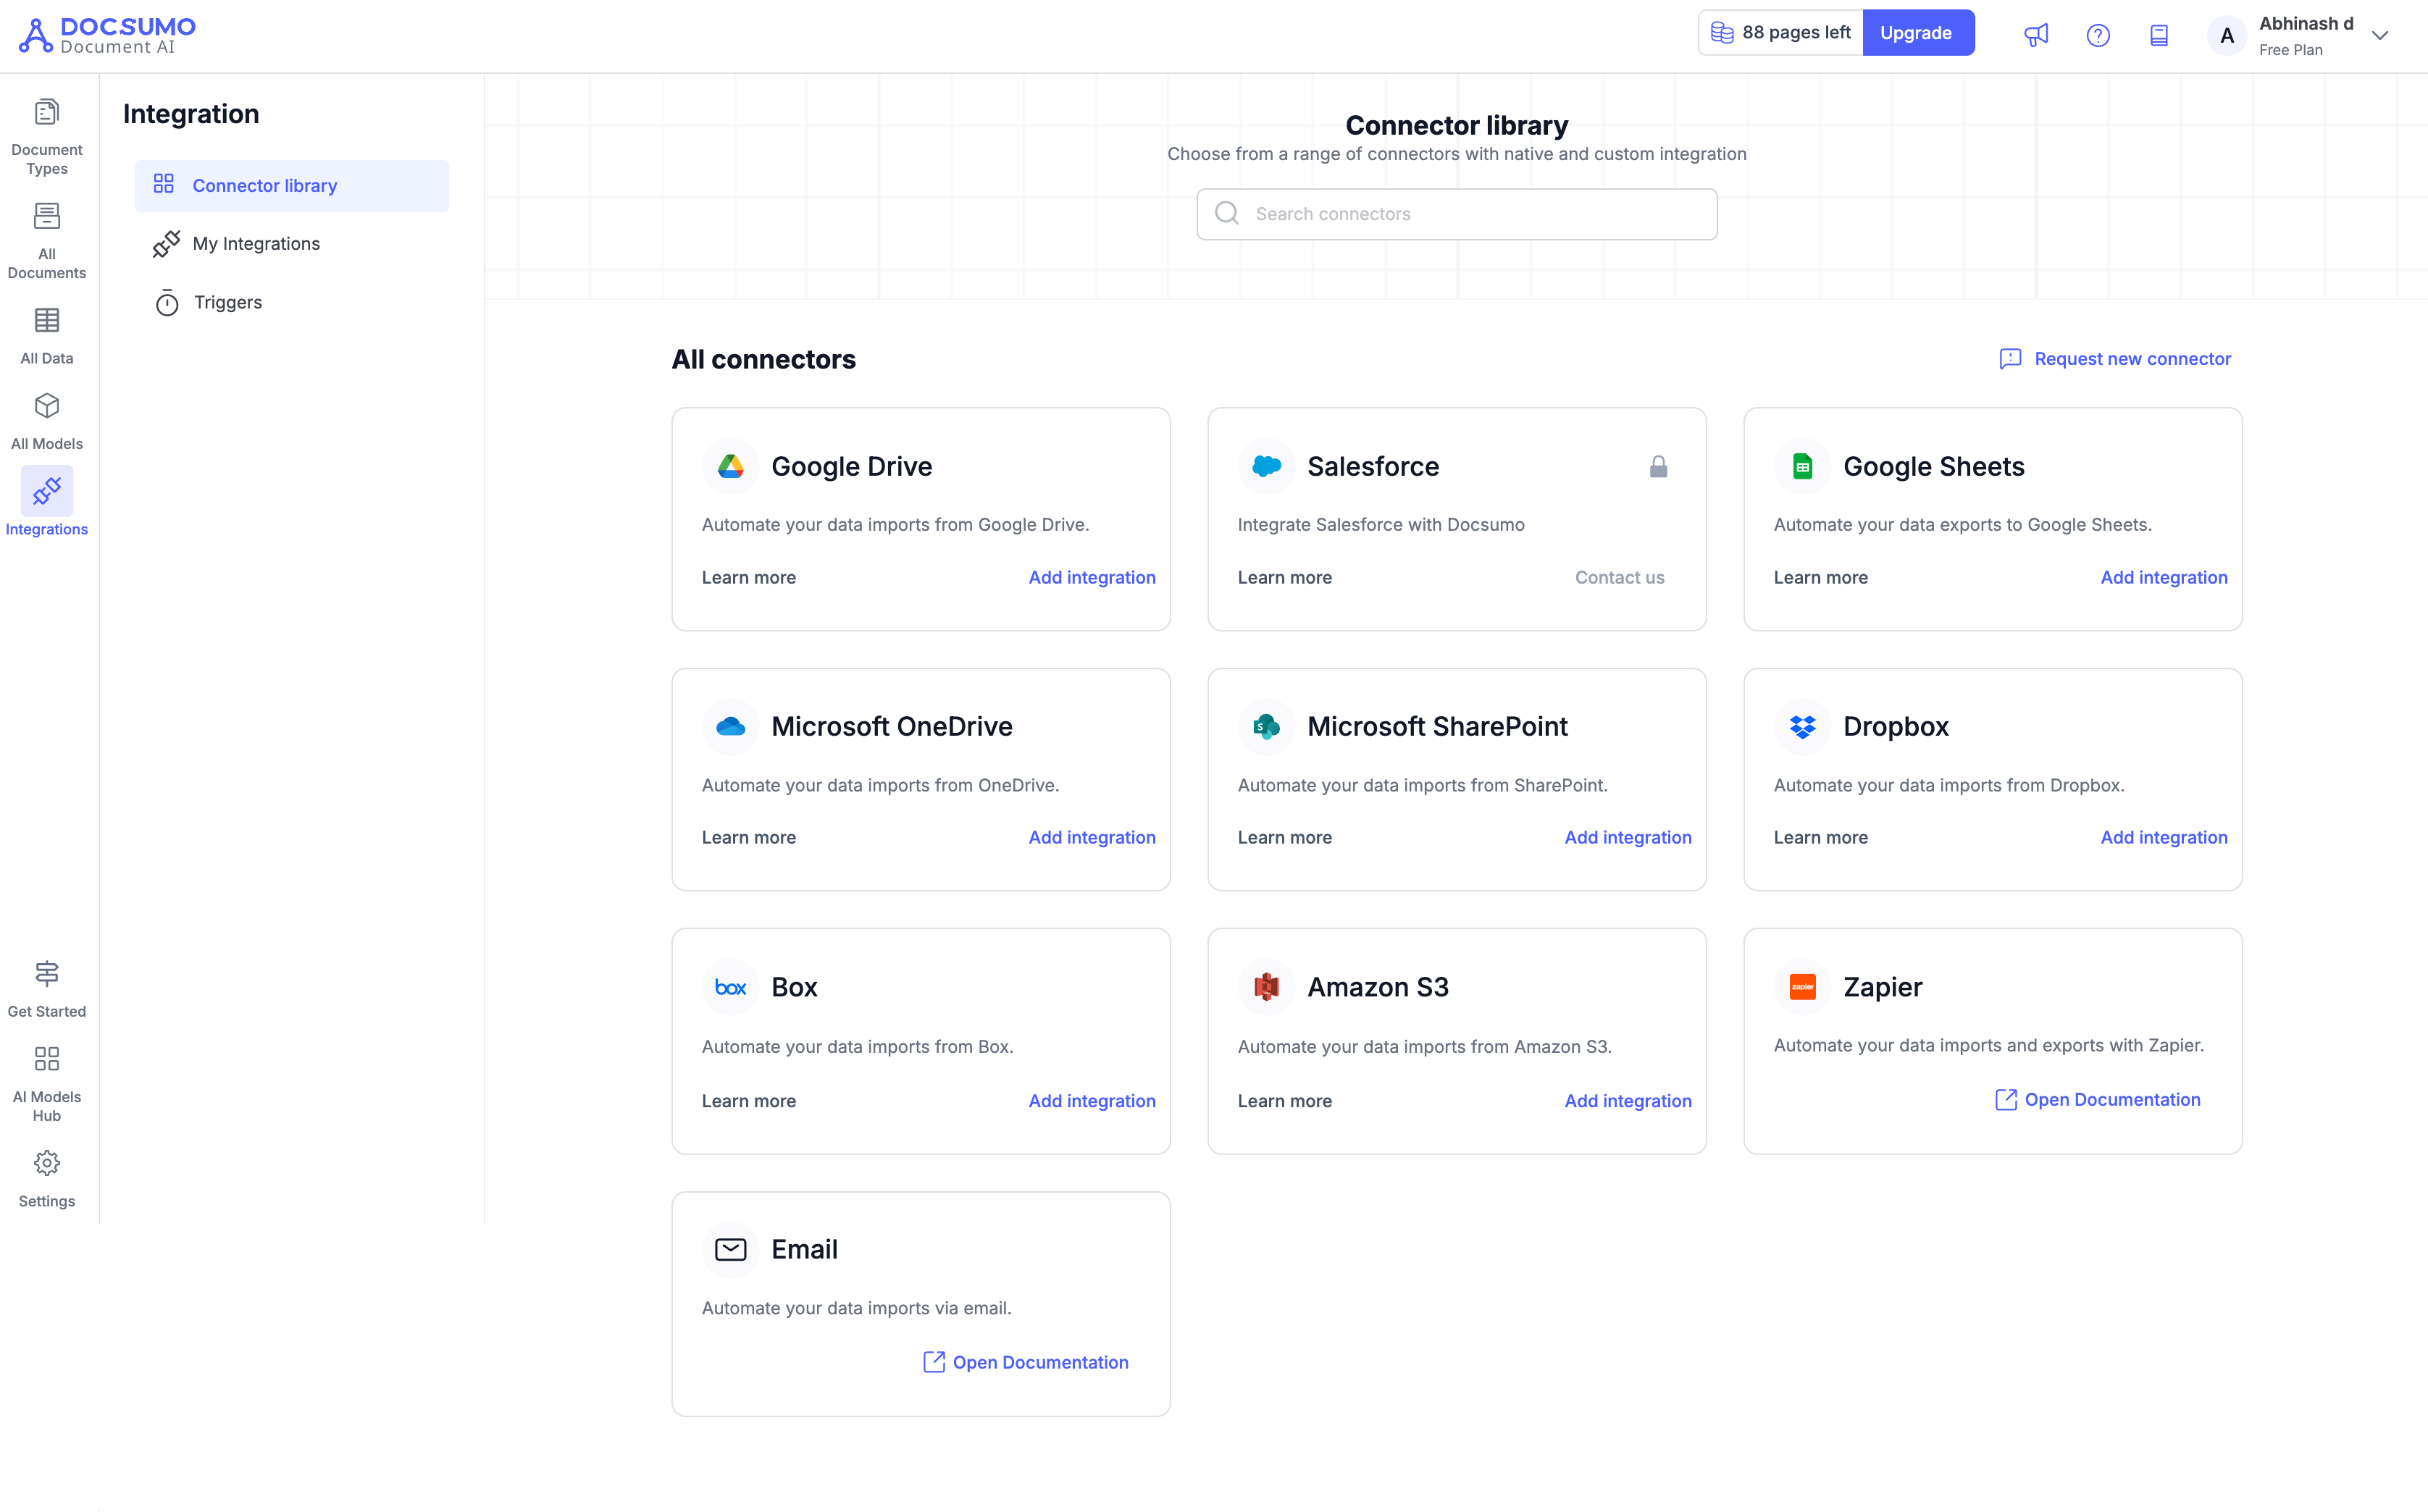The width and height of the screenshot is (2428, 1512).
Task: Click the Salesforce cloud icon
Action: click(1266, 466)
